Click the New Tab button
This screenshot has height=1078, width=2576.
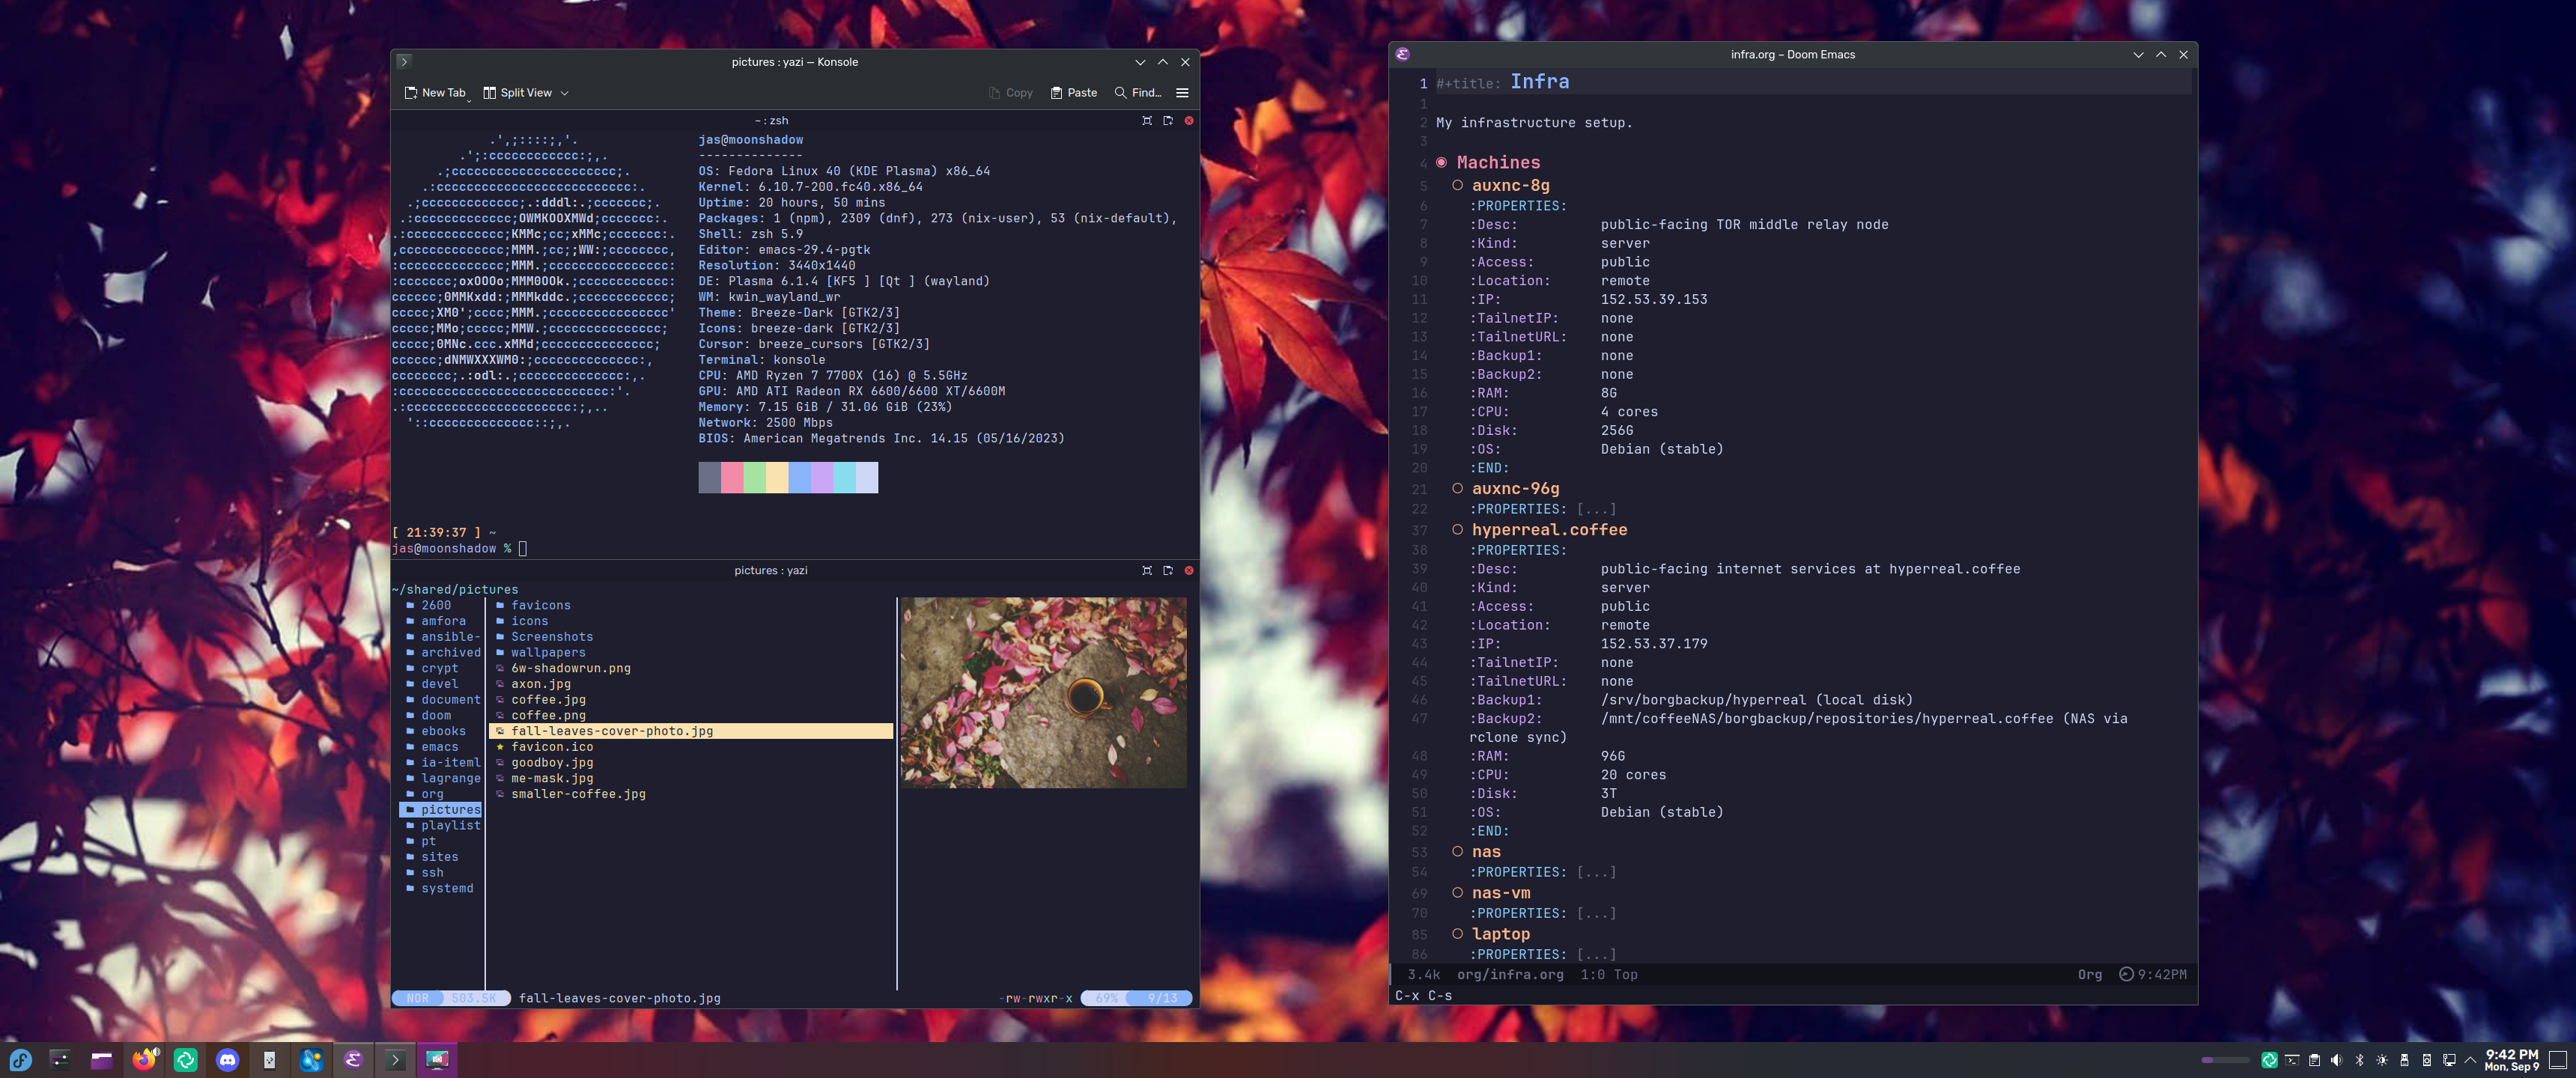tap(435, 93)
